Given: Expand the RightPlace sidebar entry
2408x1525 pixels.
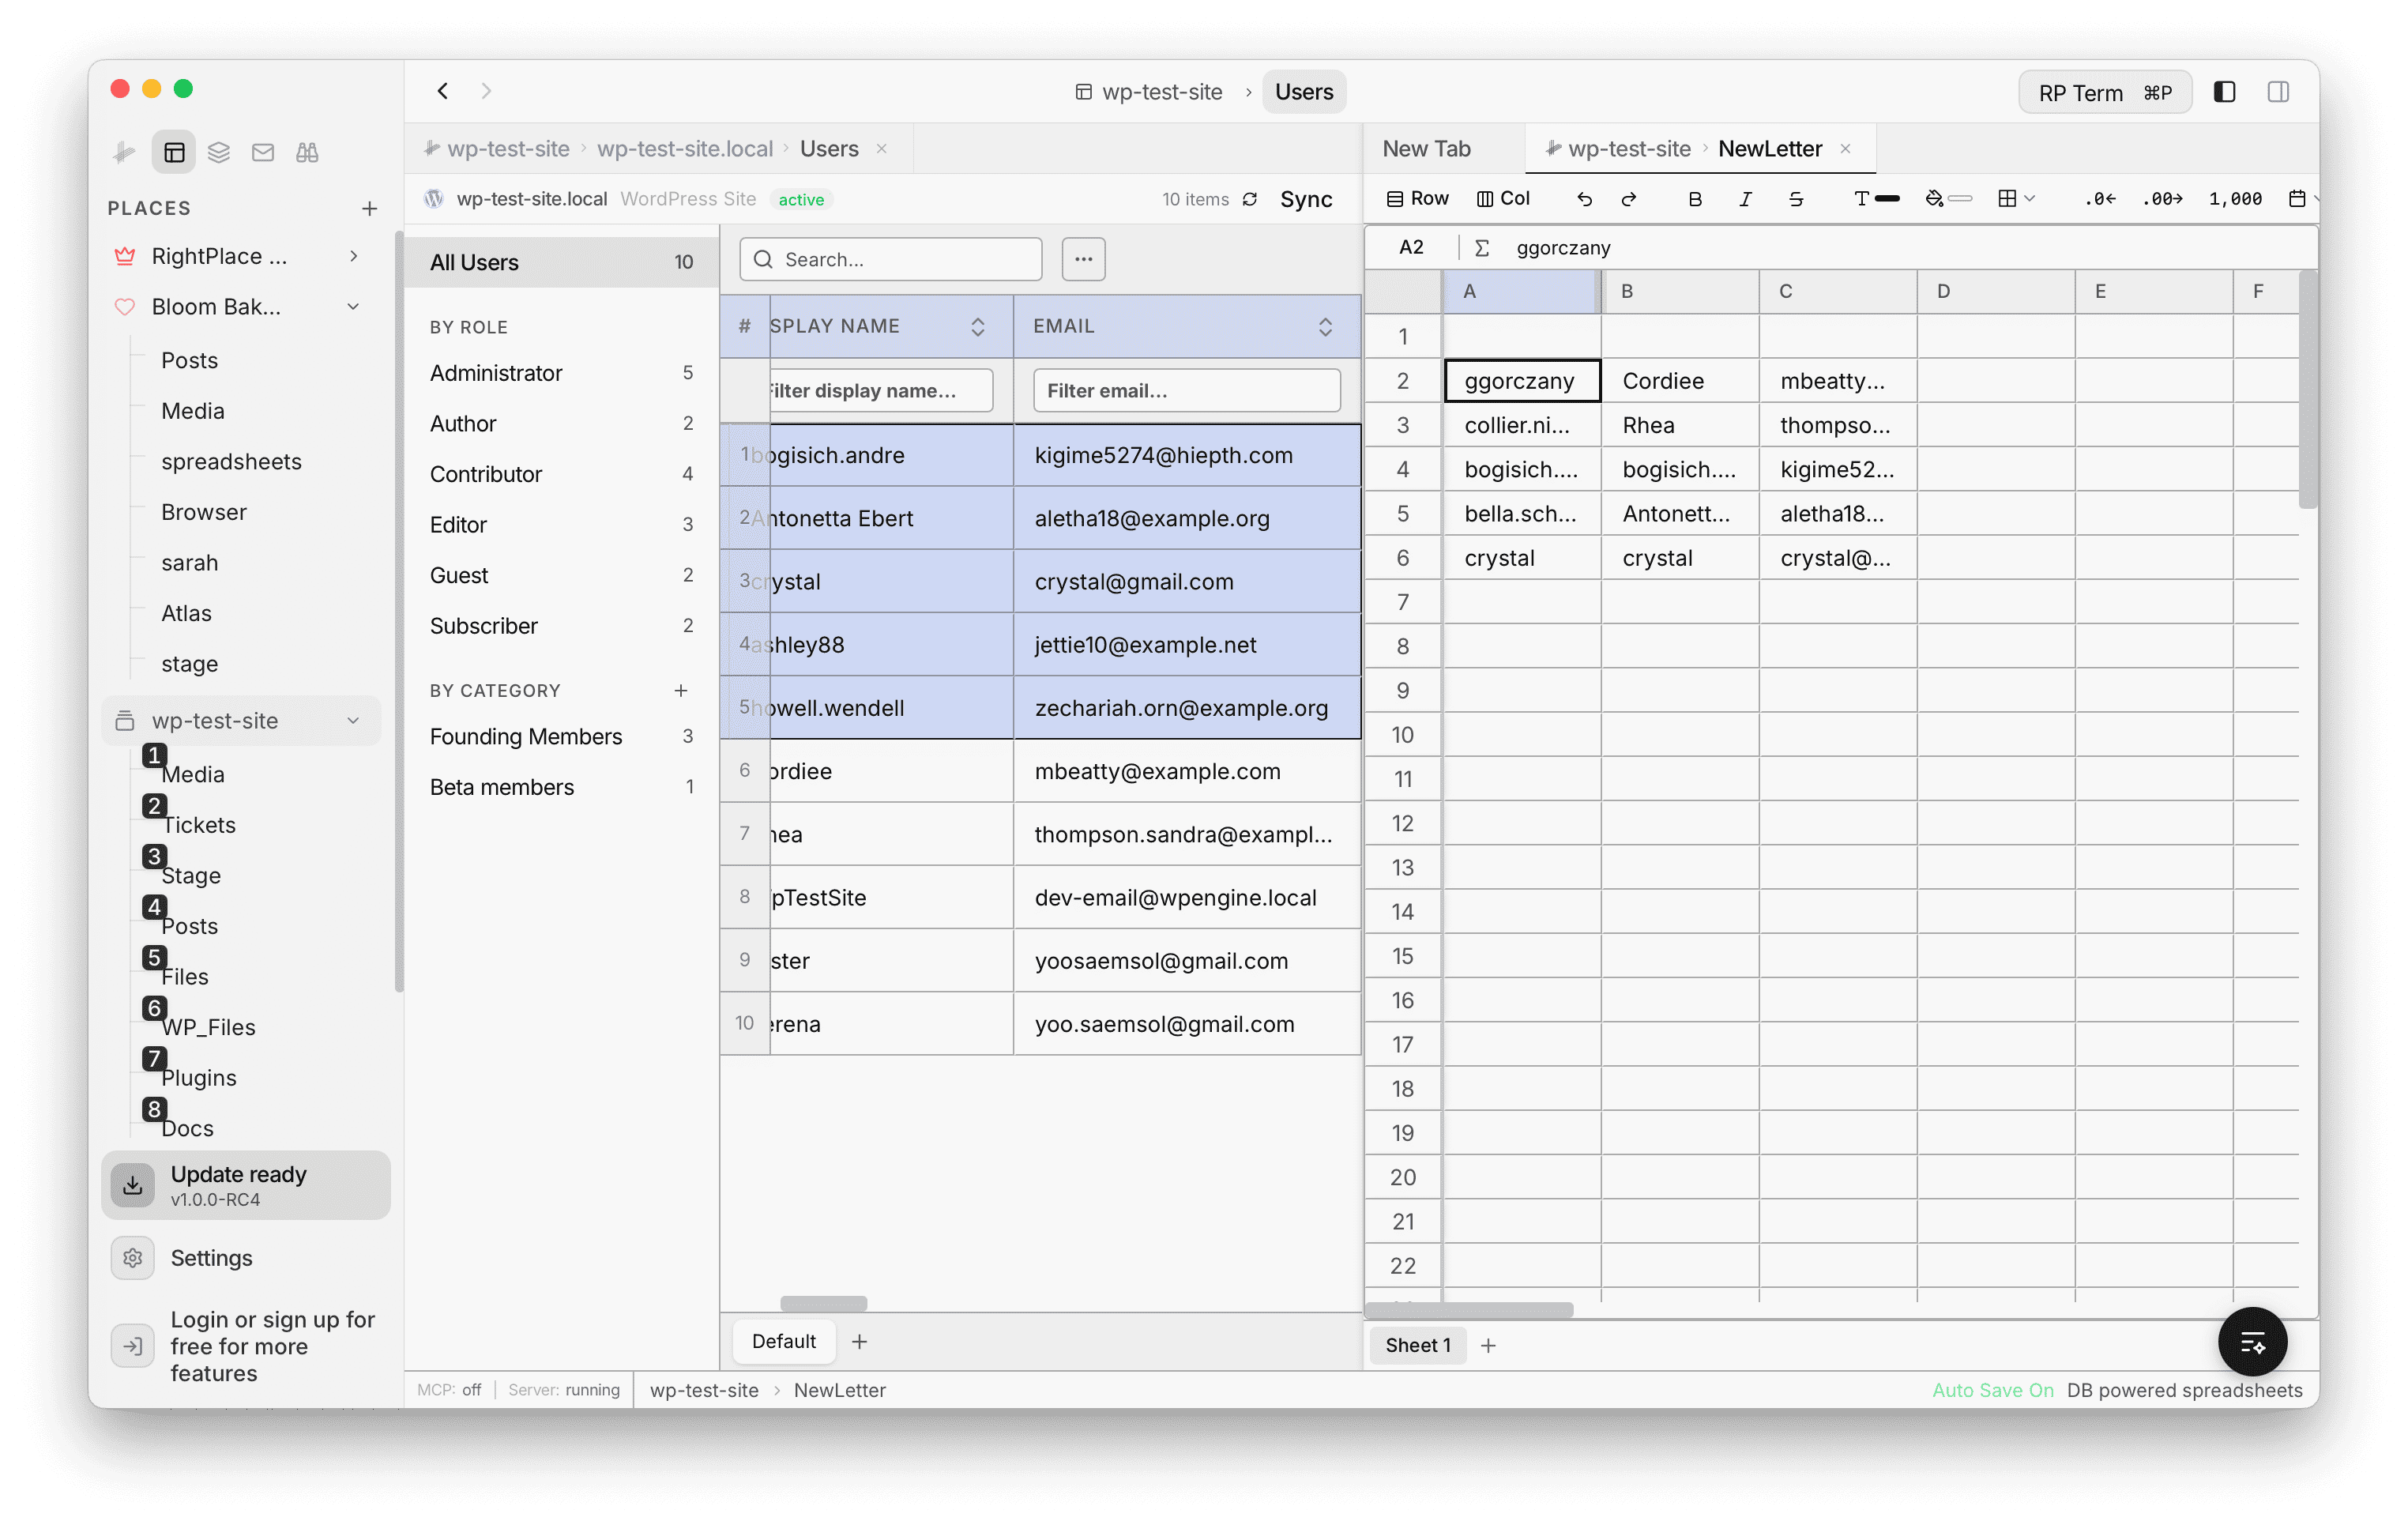Looking at the screenshot, I should point(353,256).
